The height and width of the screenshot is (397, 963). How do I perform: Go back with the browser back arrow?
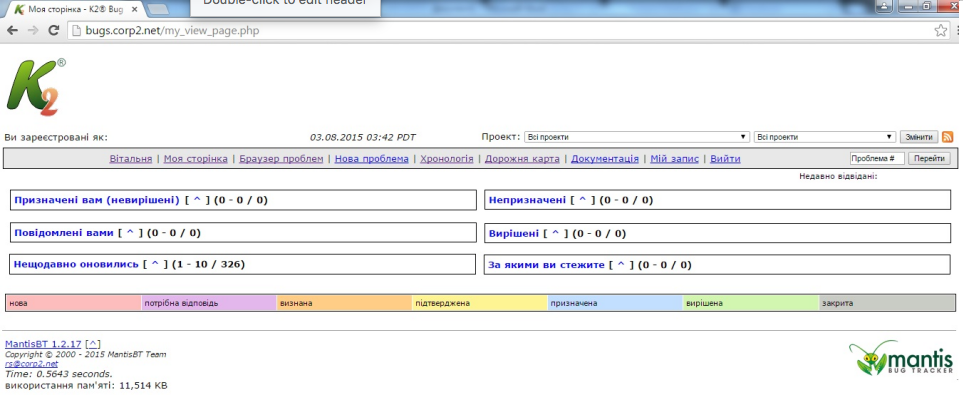(x=12, y=30)
